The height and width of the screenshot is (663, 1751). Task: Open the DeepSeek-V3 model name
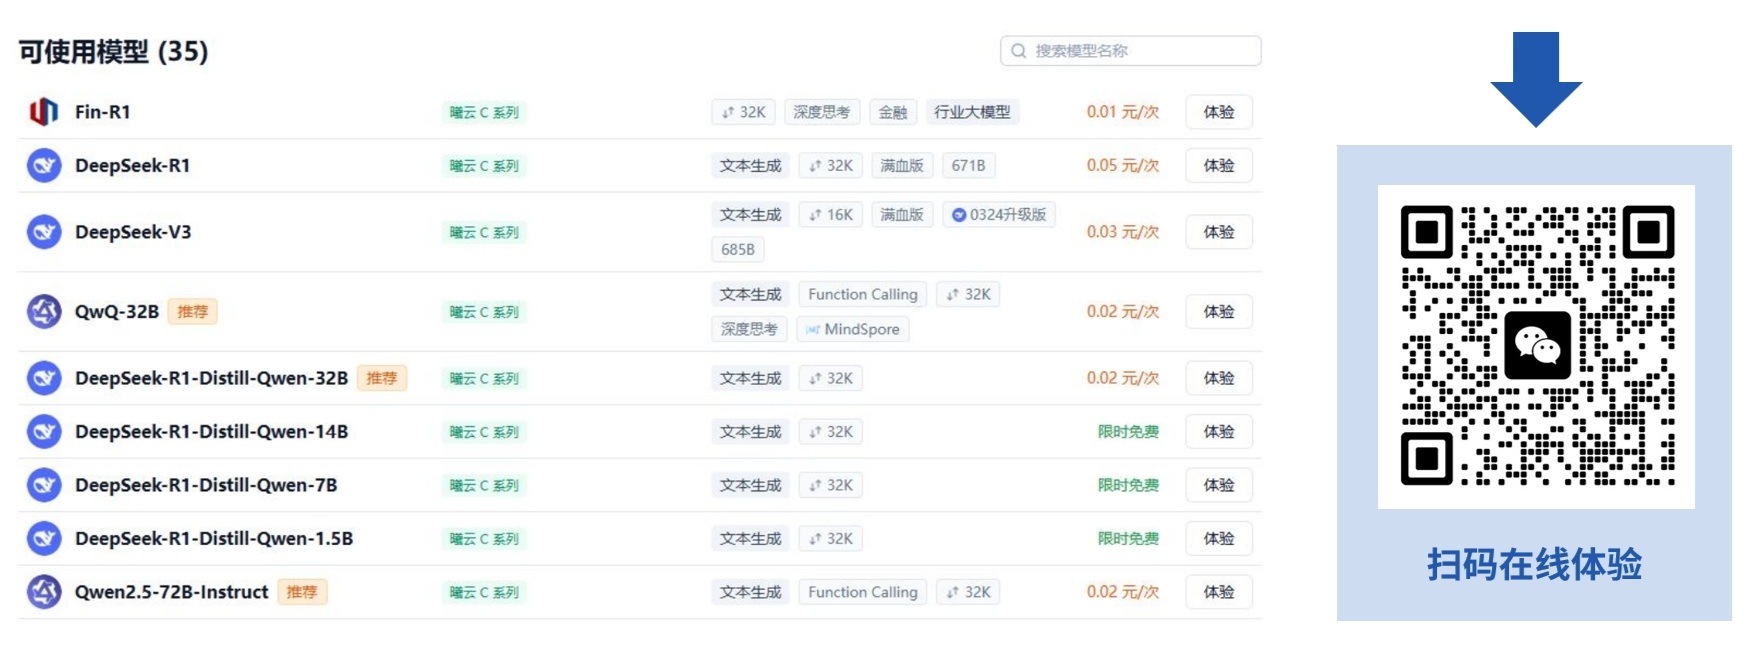click(x=133, y=232)
